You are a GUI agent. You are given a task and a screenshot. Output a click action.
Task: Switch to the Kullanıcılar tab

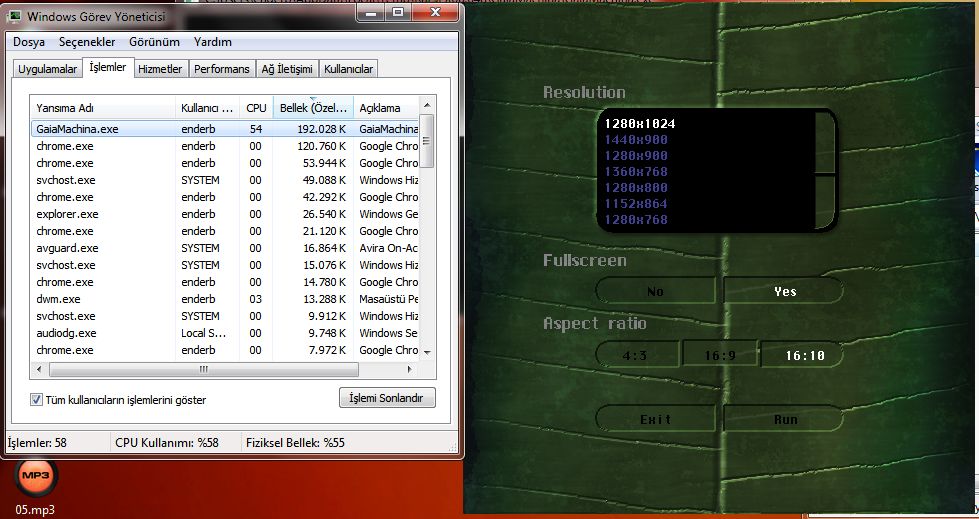pos(348,69)
